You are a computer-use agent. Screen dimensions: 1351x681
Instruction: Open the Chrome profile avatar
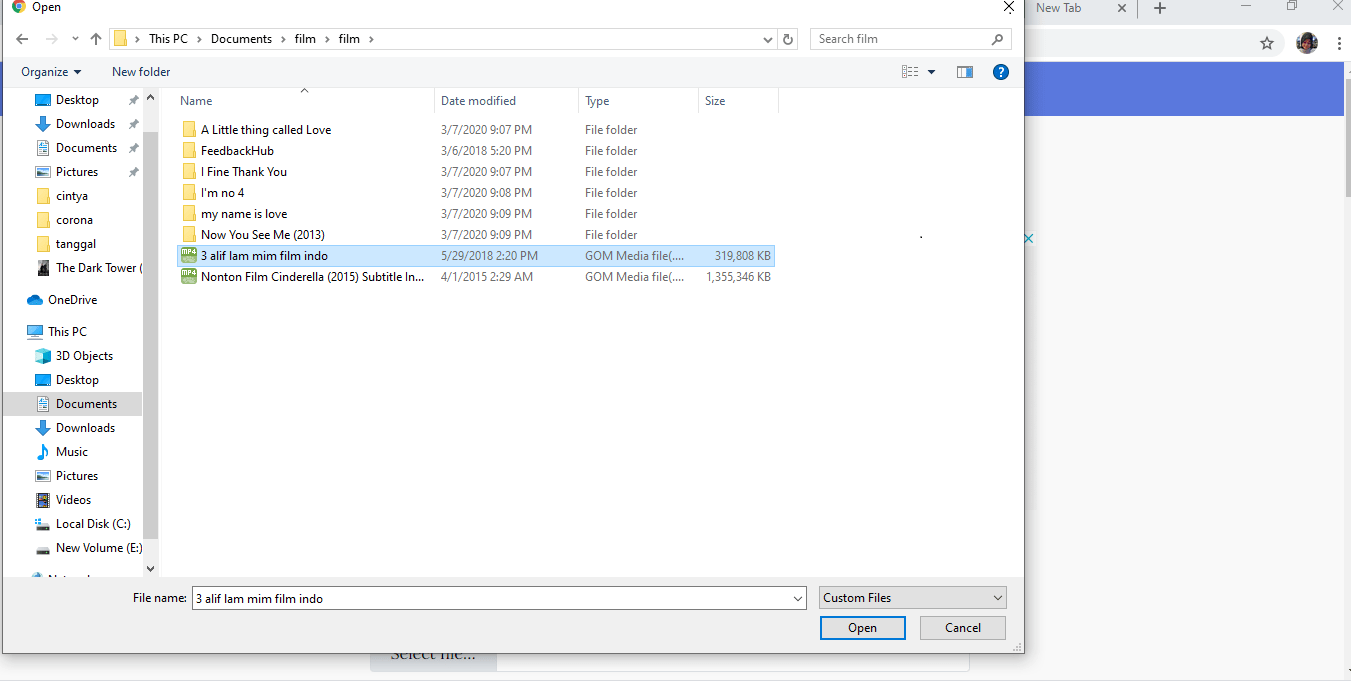(1307, 43)
